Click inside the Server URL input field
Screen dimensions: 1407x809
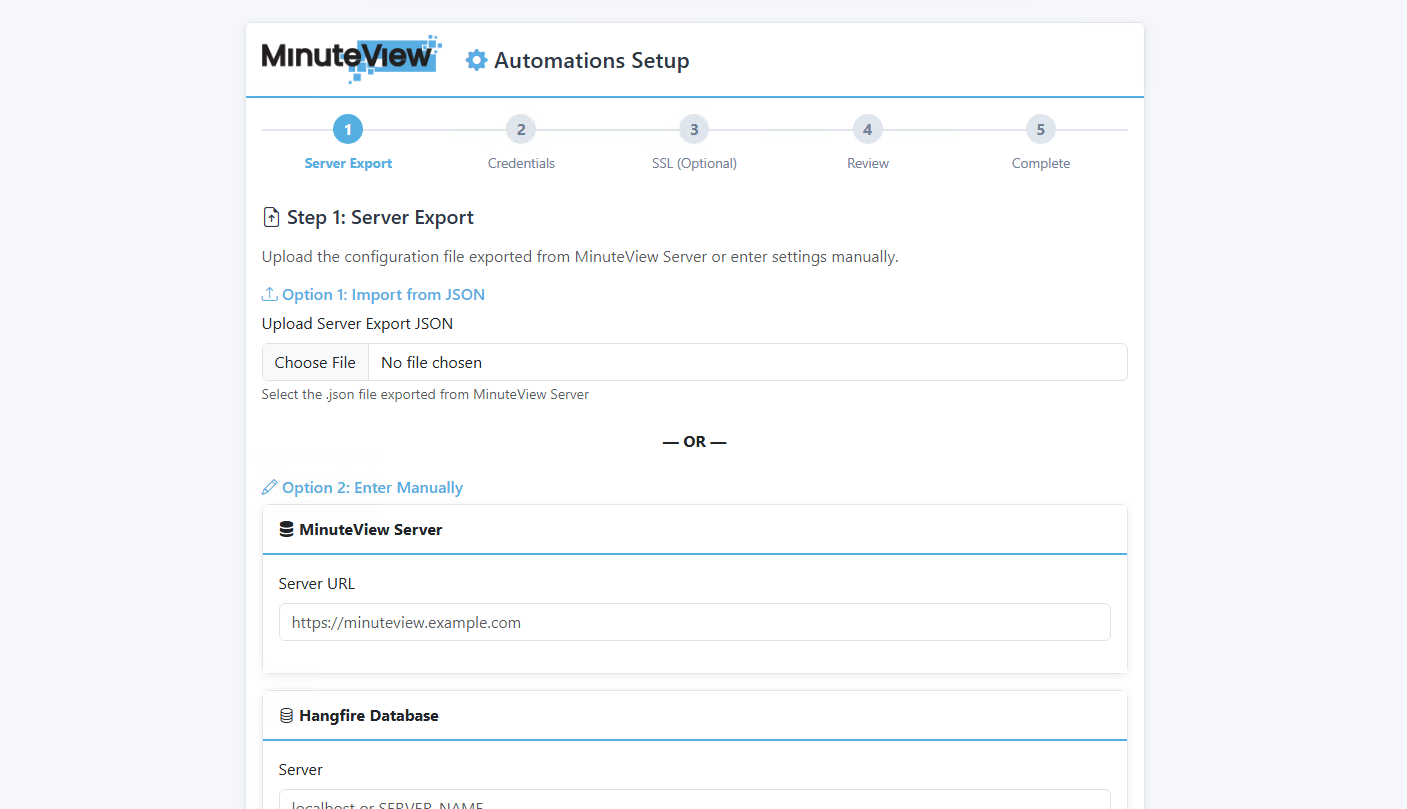coord(694,621)
